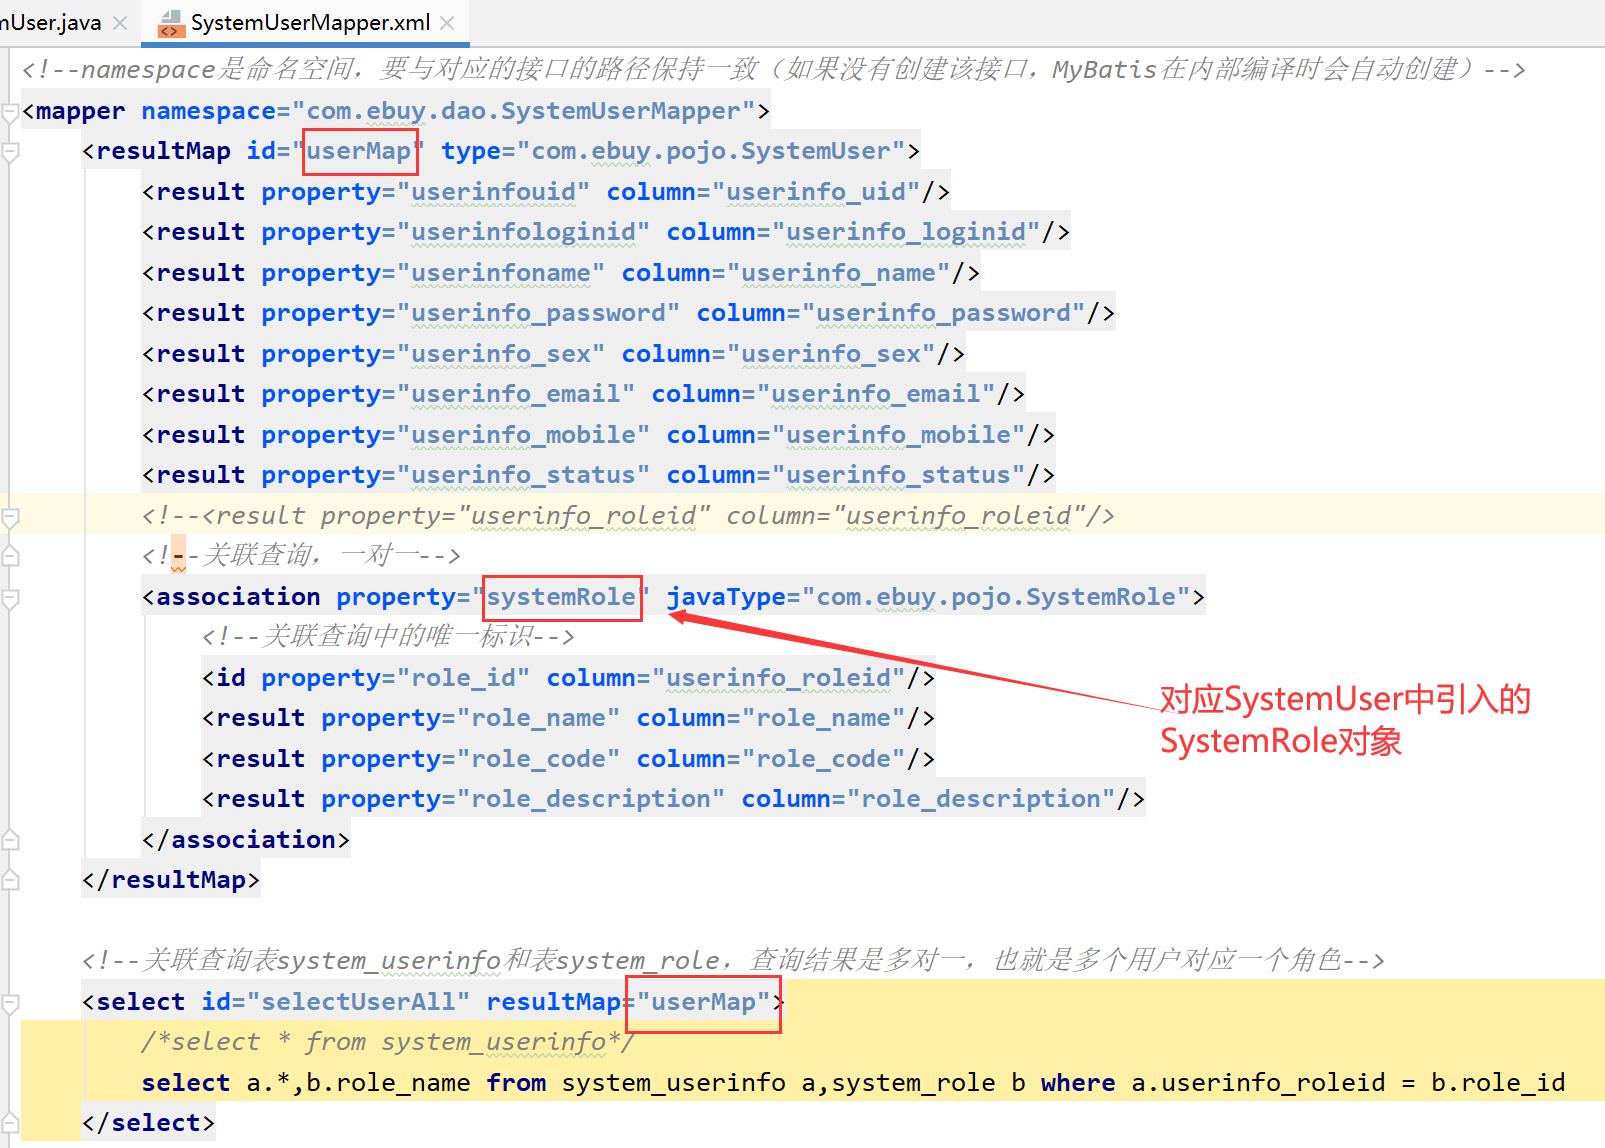Viewport: 1605px width, 1148px height.
Task: Toggle fold marker at the closing select tag
Action: [x=10, y=1123]
